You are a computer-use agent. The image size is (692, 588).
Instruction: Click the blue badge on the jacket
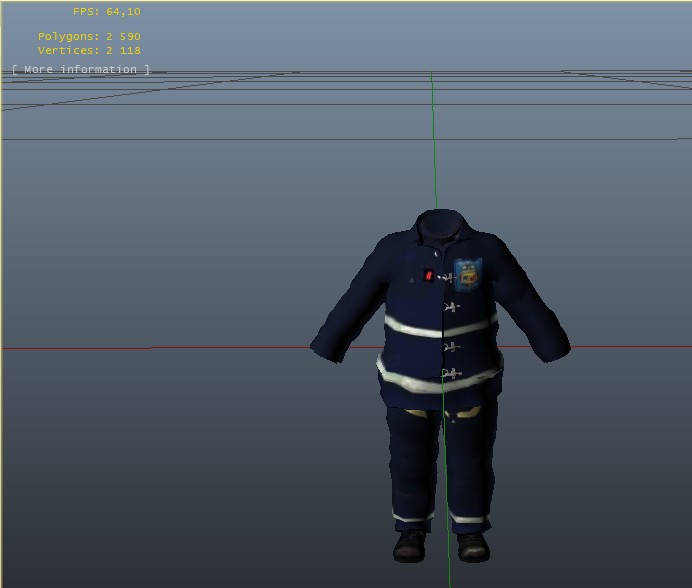pyautogui.click(x=468, y=275)
